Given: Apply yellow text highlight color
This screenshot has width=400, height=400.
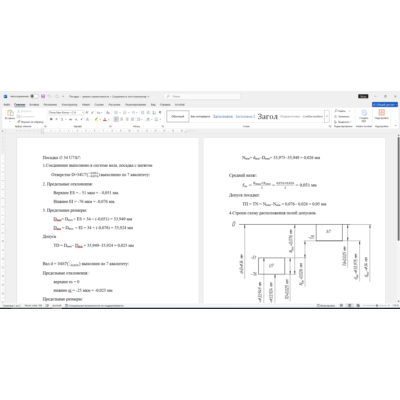Looking at the screenshot, I should coord(96,119).
